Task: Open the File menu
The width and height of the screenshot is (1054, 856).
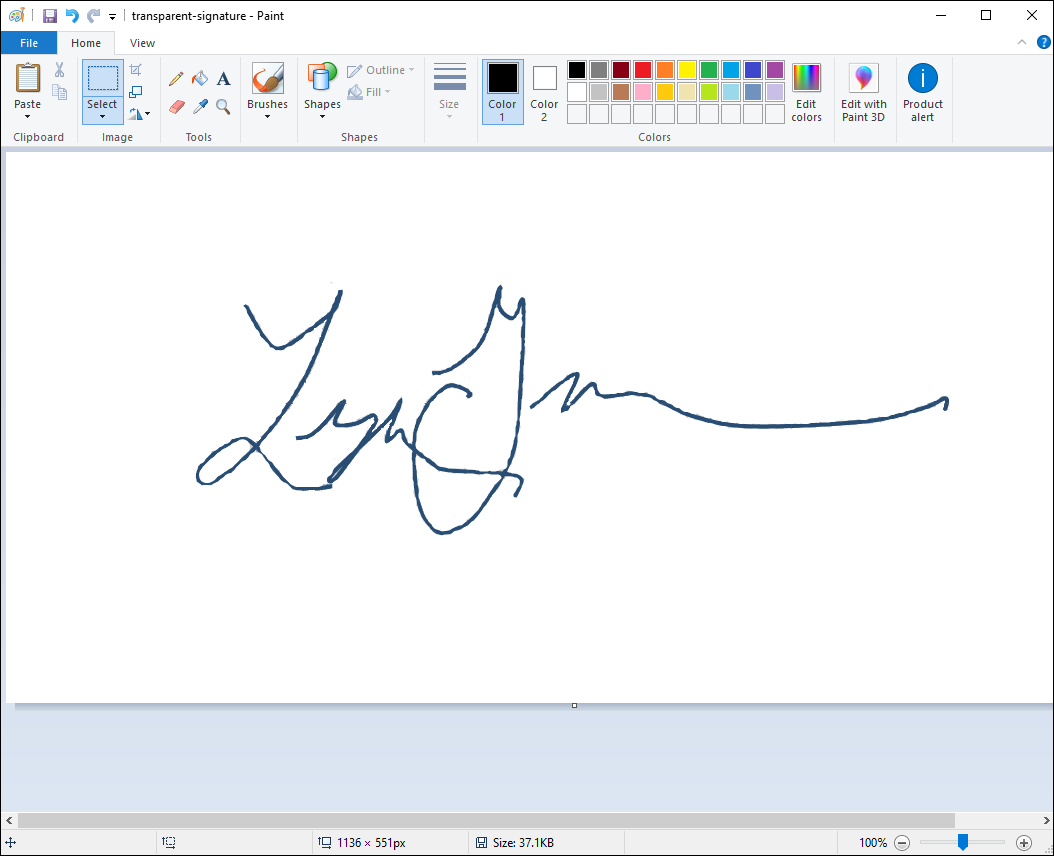Action: click(x=29, y=43)
